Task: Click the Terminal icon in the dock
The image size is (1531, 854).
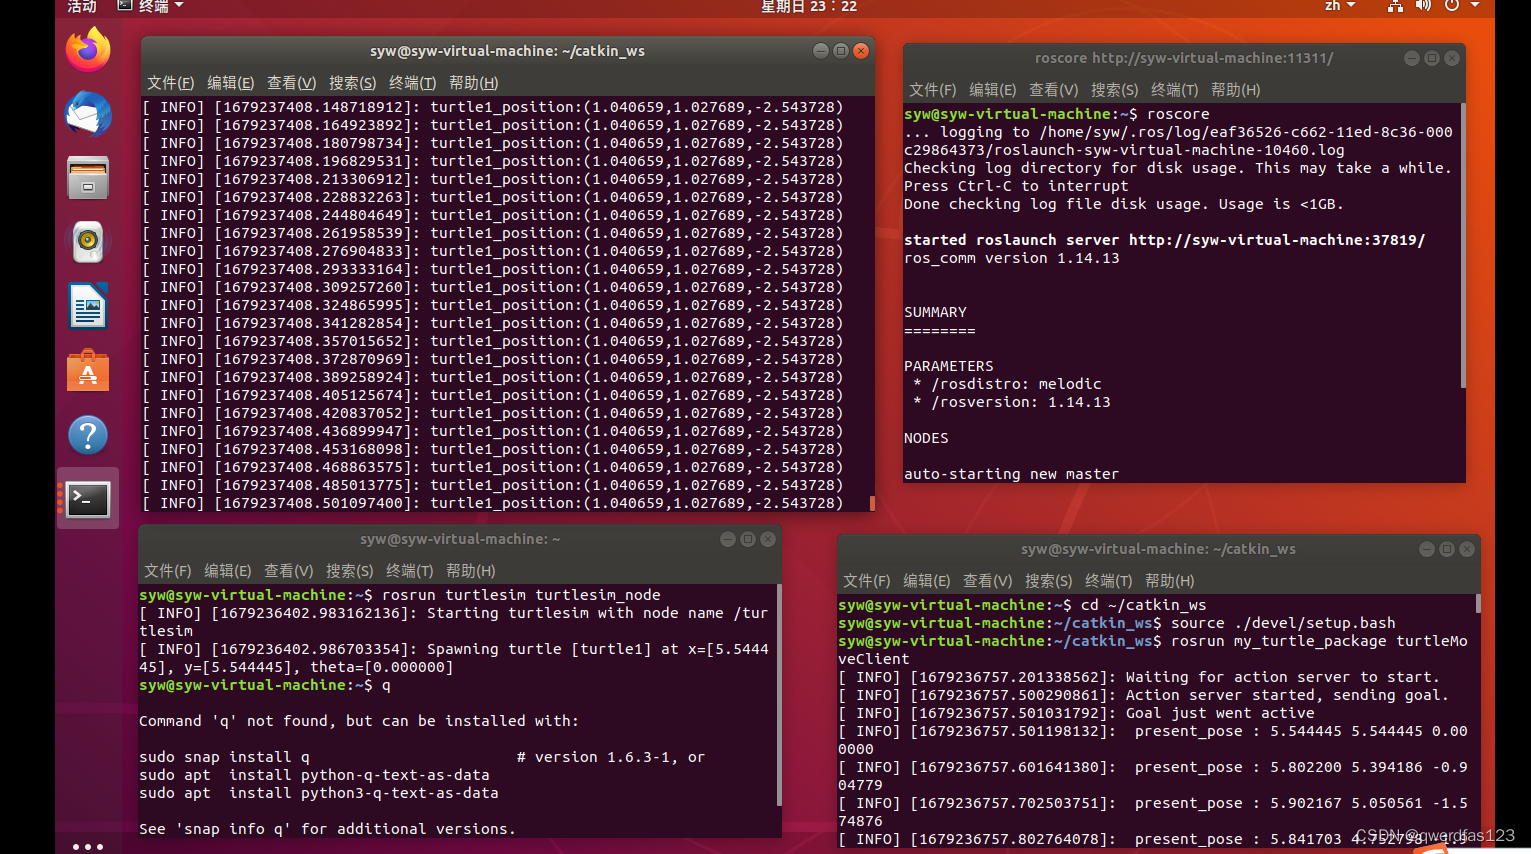Action: click(x=88, y=499)
